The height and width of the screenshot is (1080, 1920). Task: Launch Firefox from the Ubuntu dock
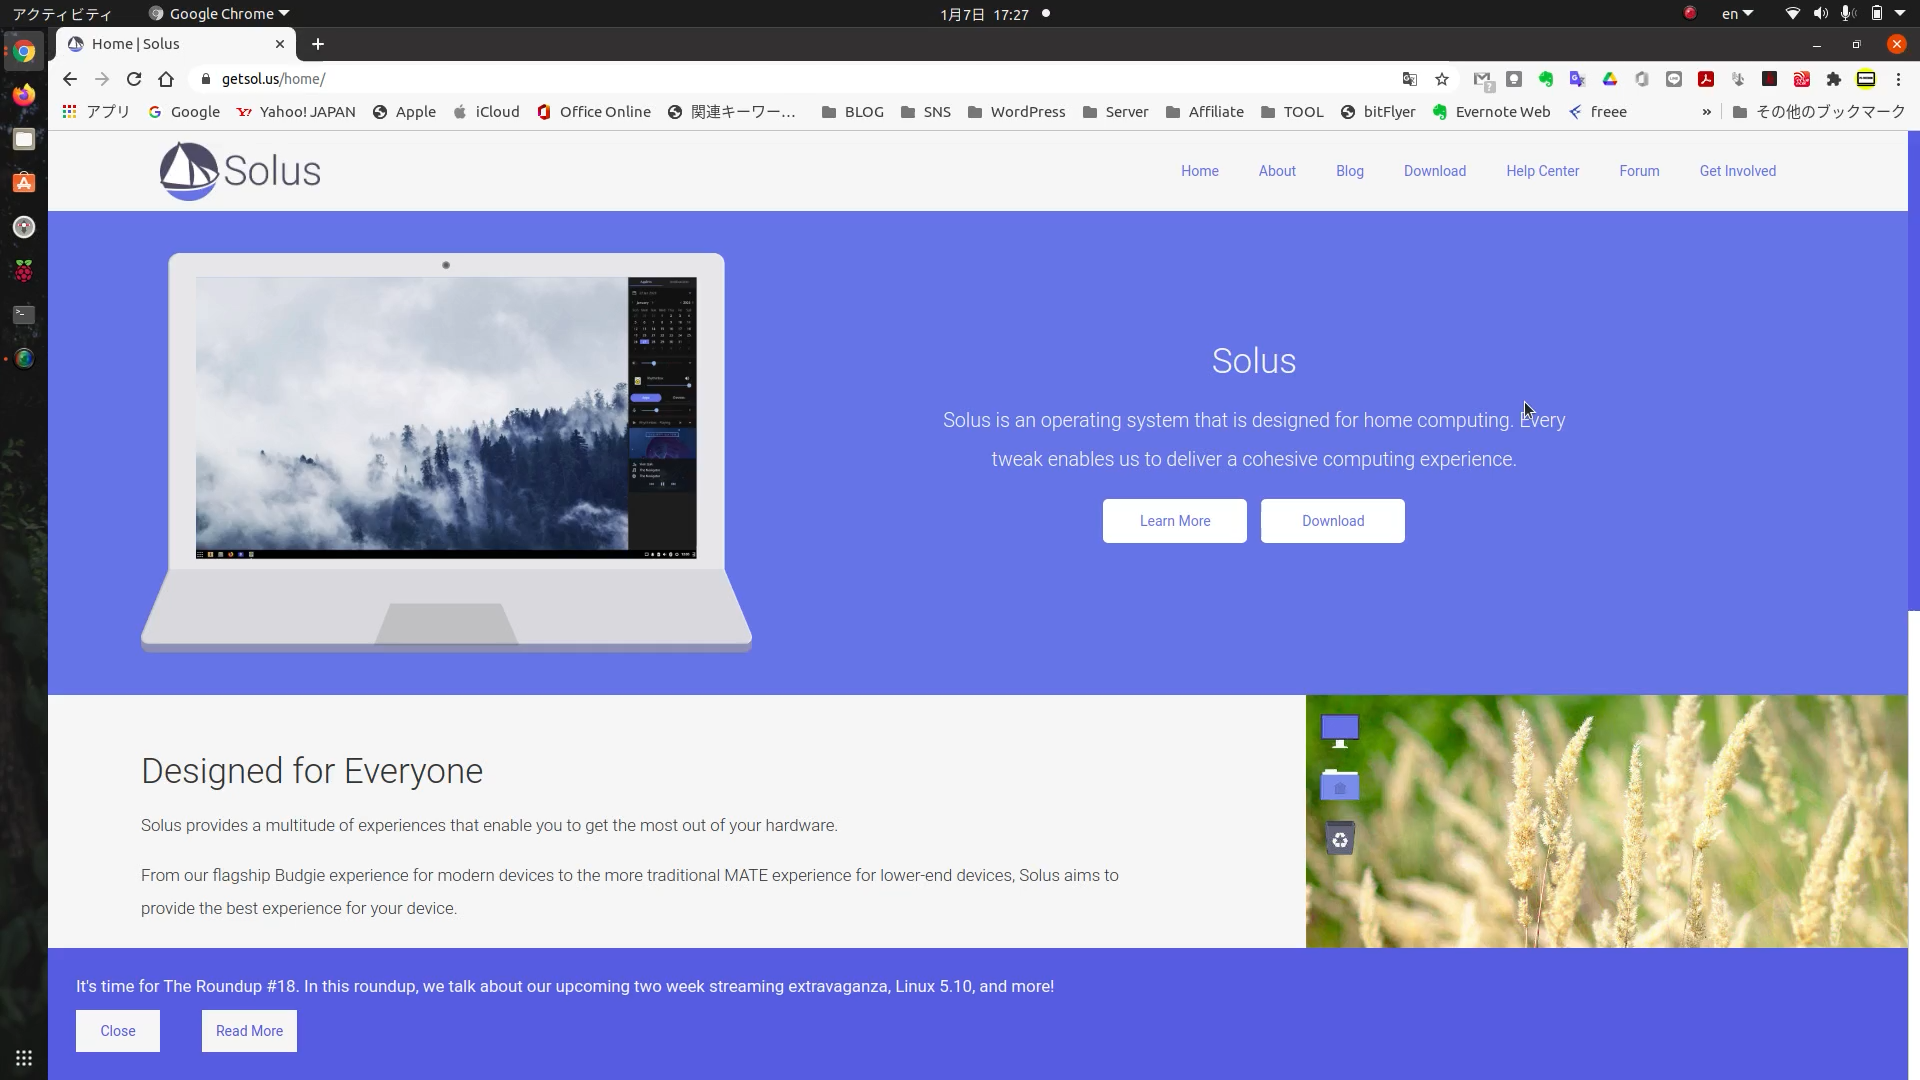coord(24,96)
